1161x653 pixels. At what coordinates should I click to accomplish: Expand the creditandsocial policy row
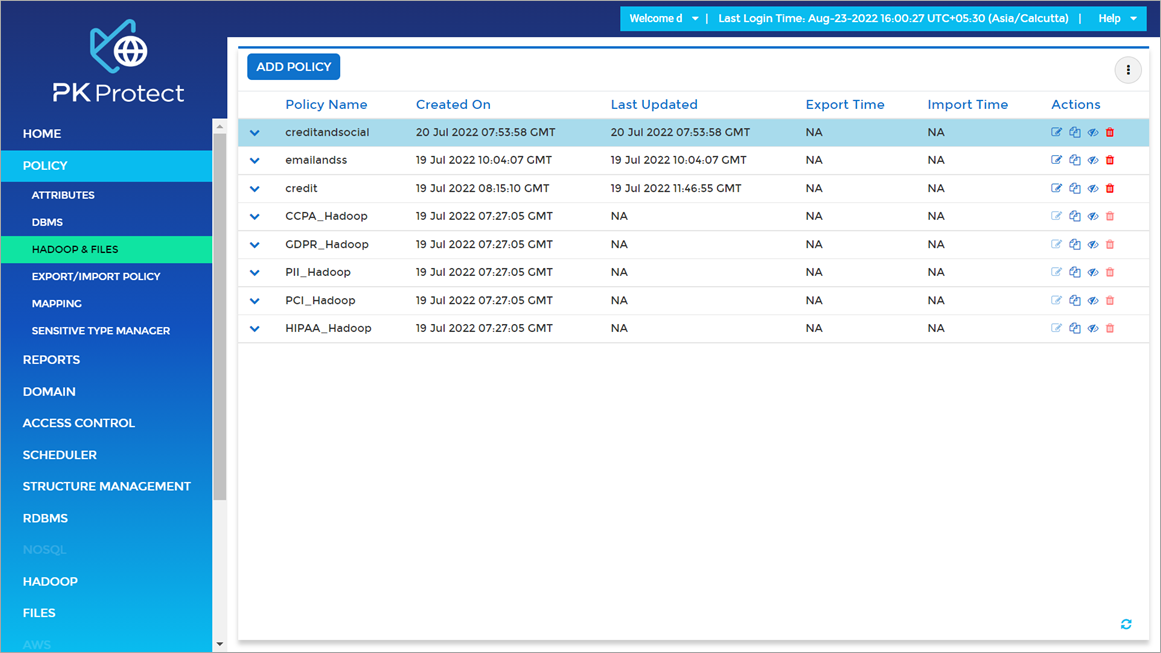(254, 131)
